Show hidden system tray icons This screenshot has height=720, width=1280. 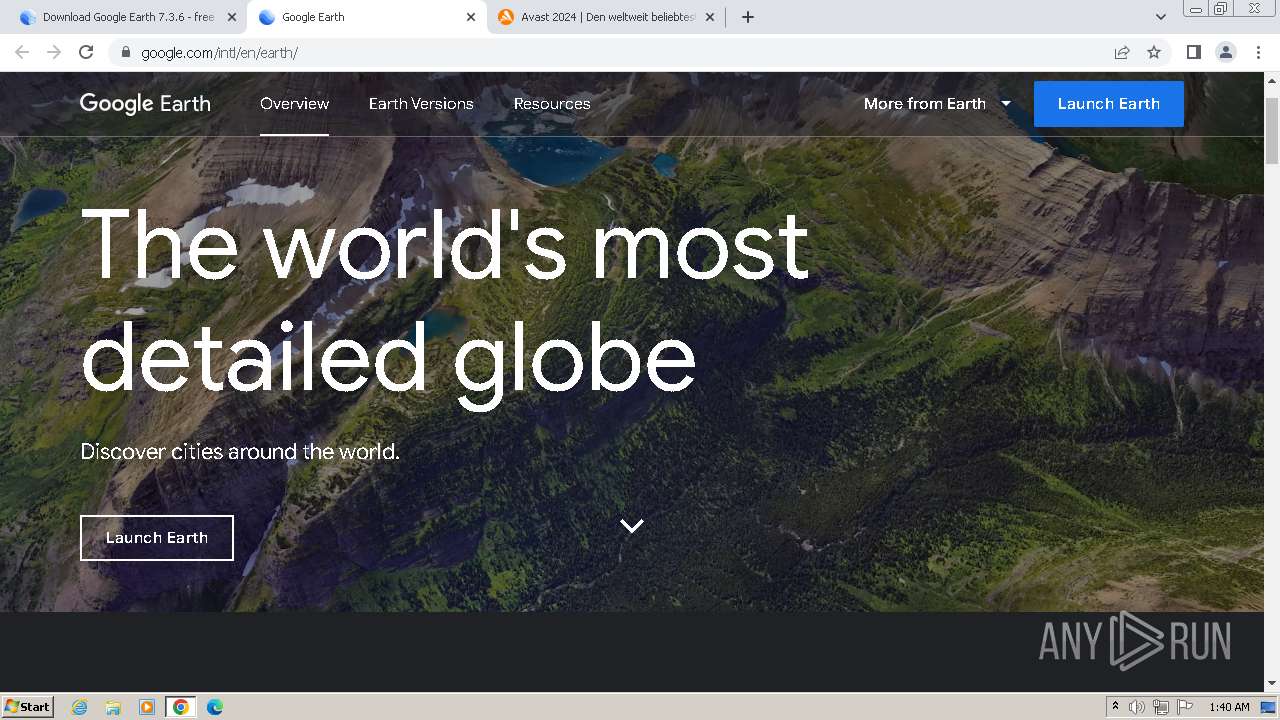(1115, 707)
